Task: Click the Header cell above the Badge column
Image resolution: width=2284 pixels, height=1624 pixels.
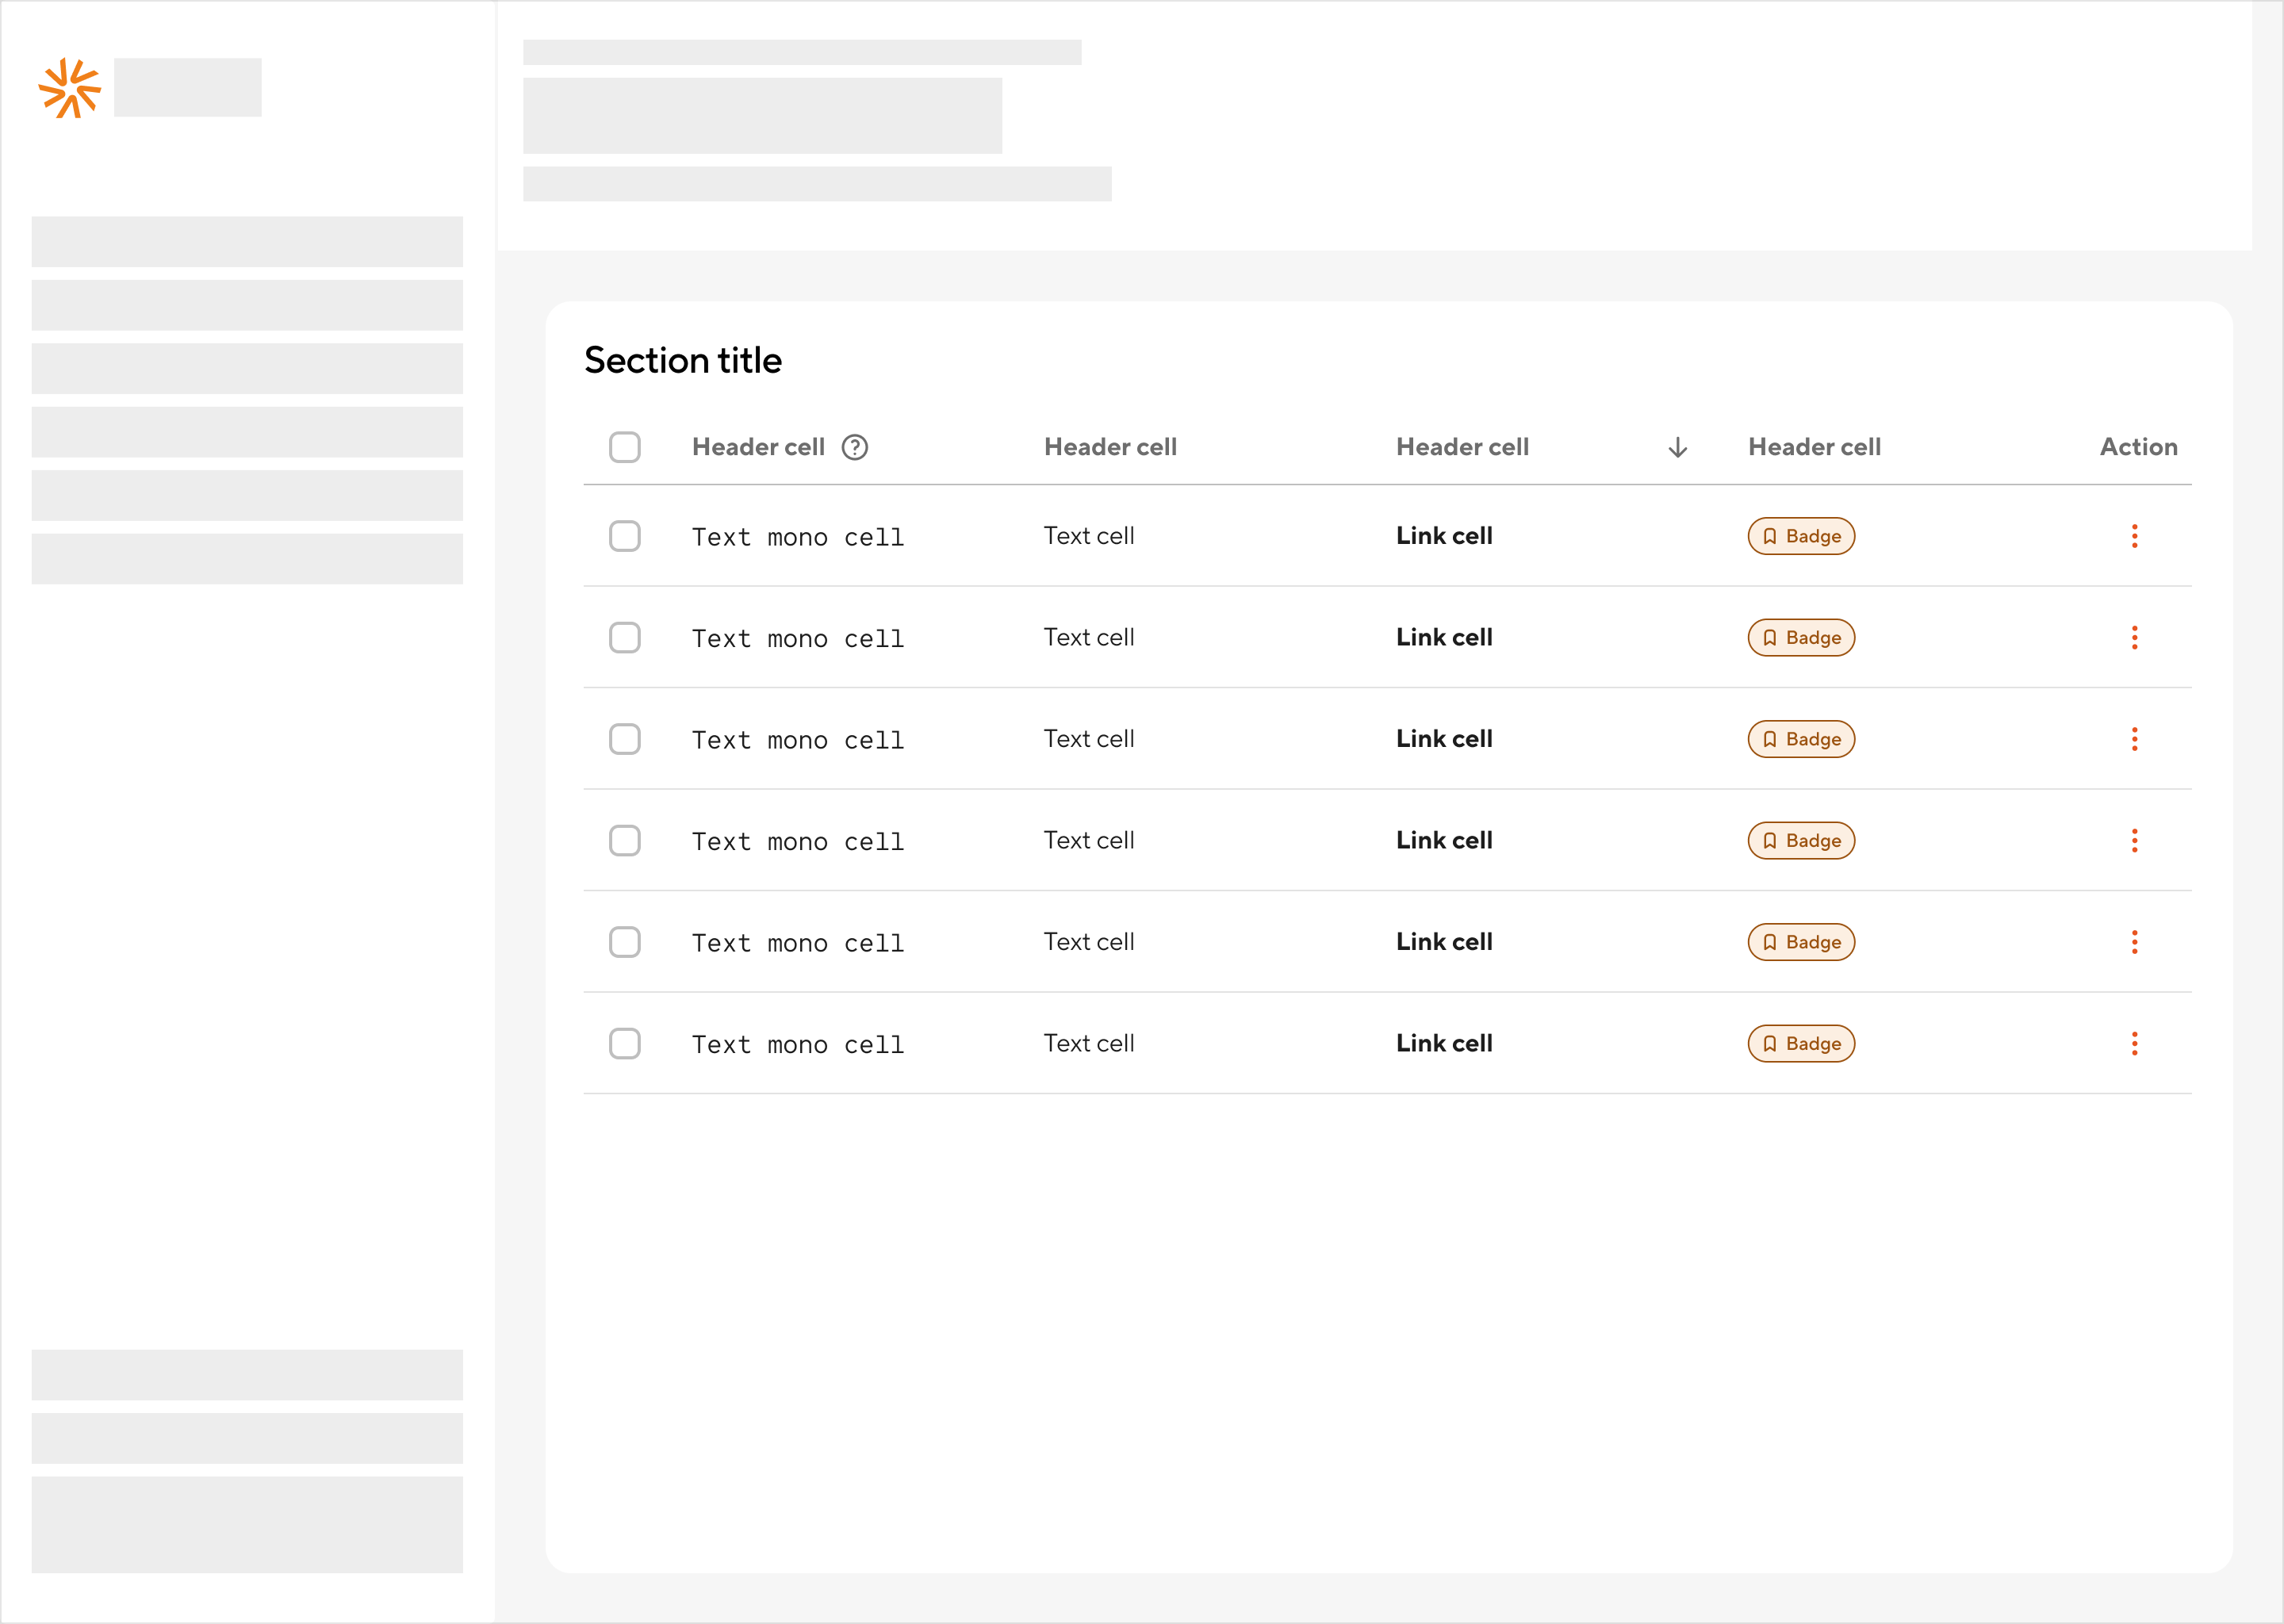Action: (x=1814, y=447)
